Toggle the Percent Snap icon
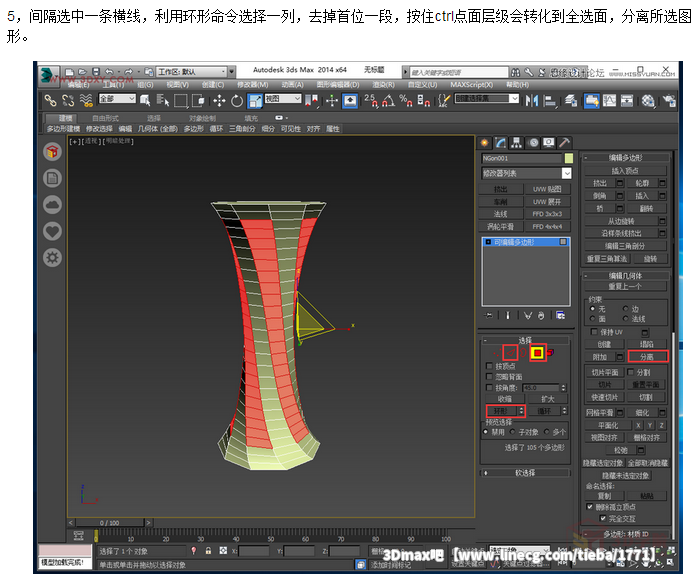The image size is (695, 574). coord(406,101)
